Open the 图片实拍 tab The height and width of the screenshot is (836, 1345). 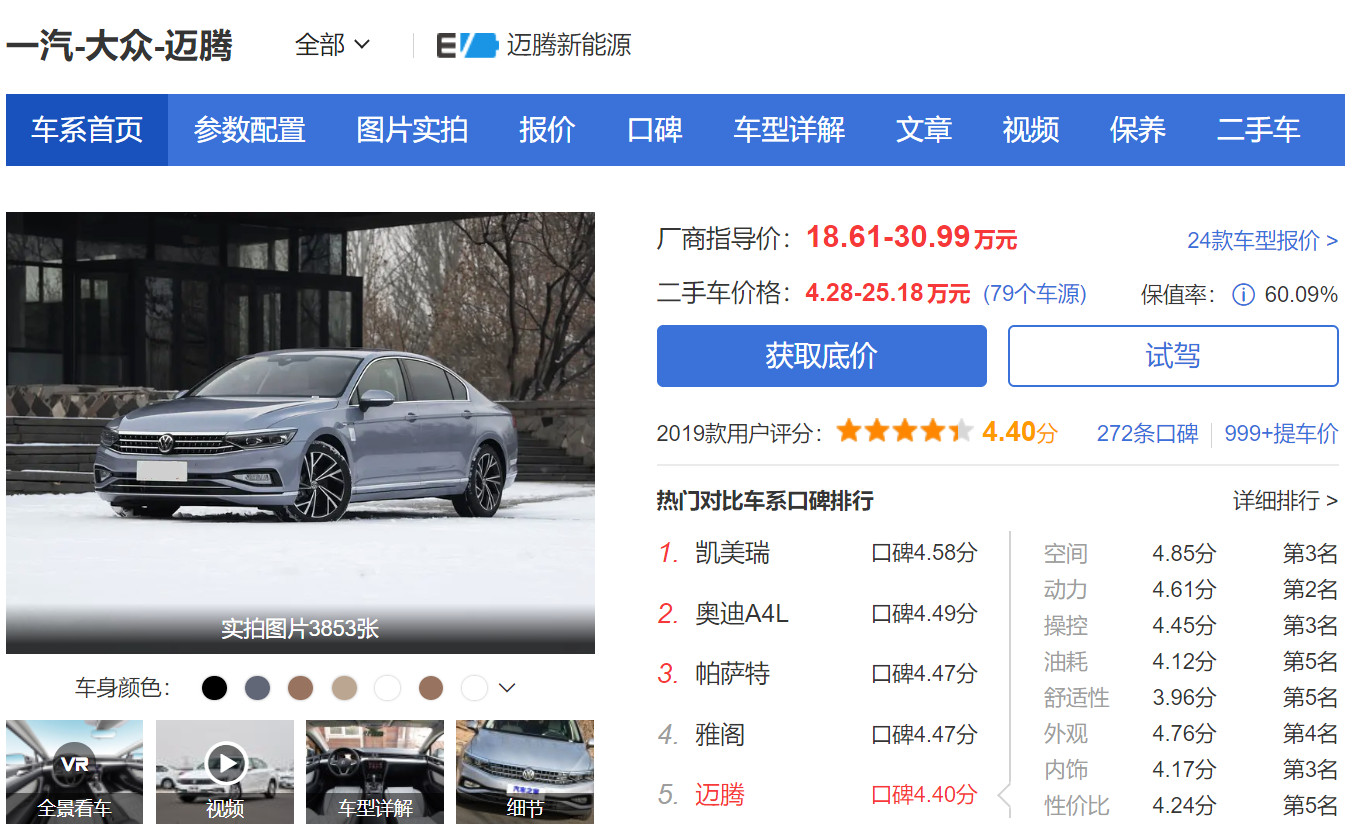[412, 130]
